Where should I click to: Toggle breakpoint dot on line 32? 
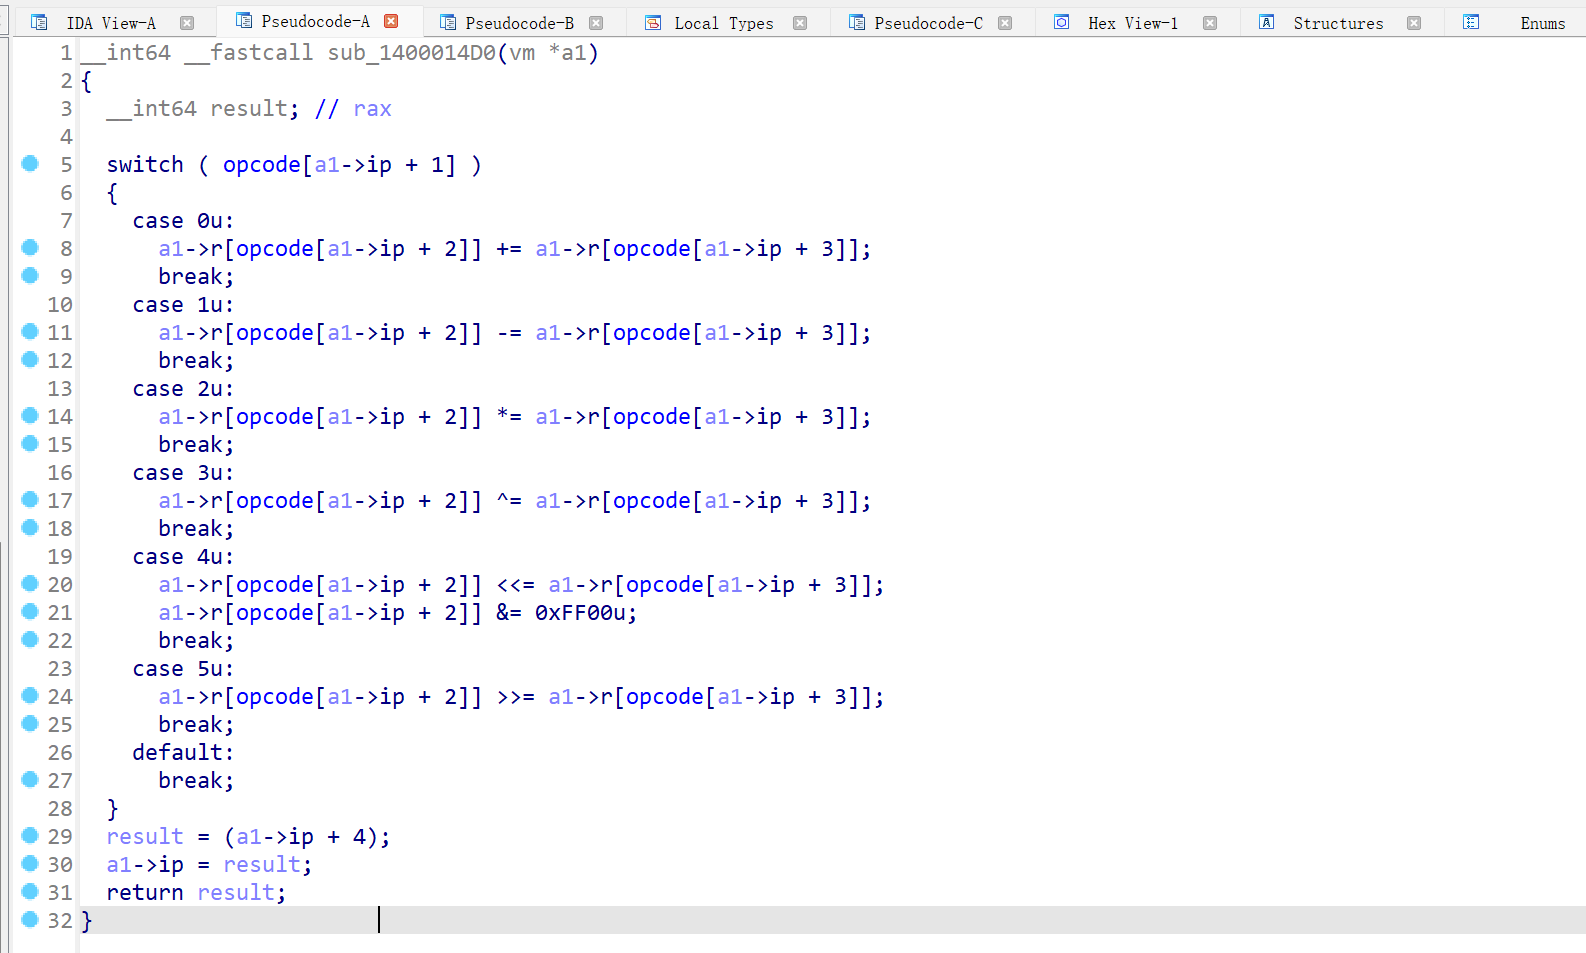[30, 919]
